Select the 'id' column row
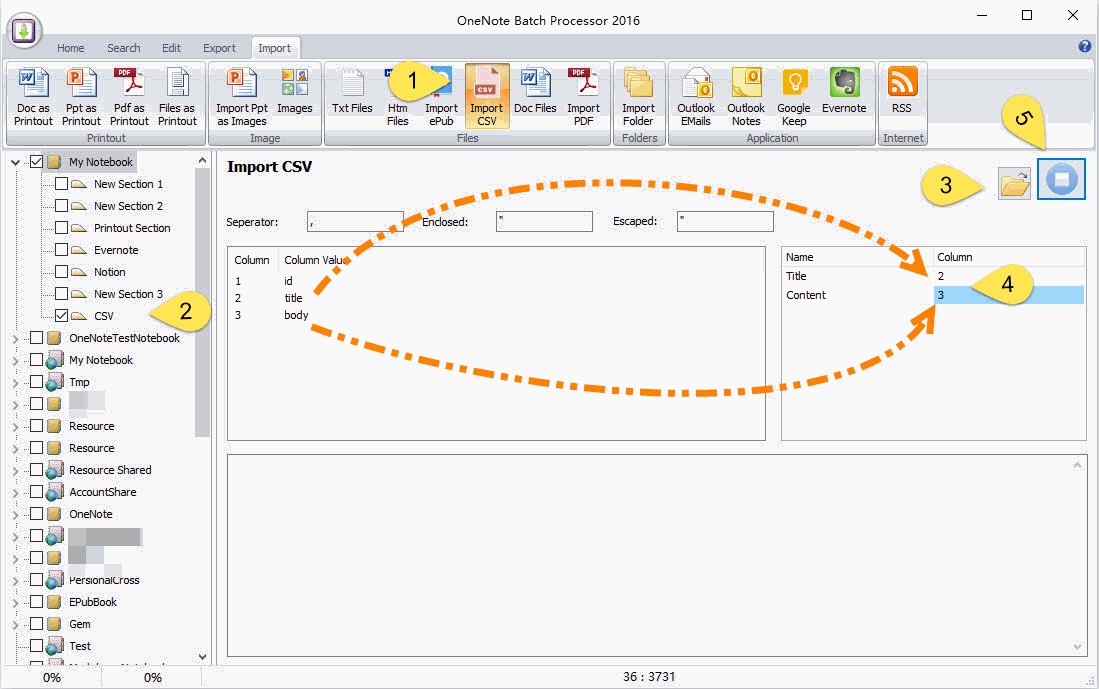 (x=496, y=281)
